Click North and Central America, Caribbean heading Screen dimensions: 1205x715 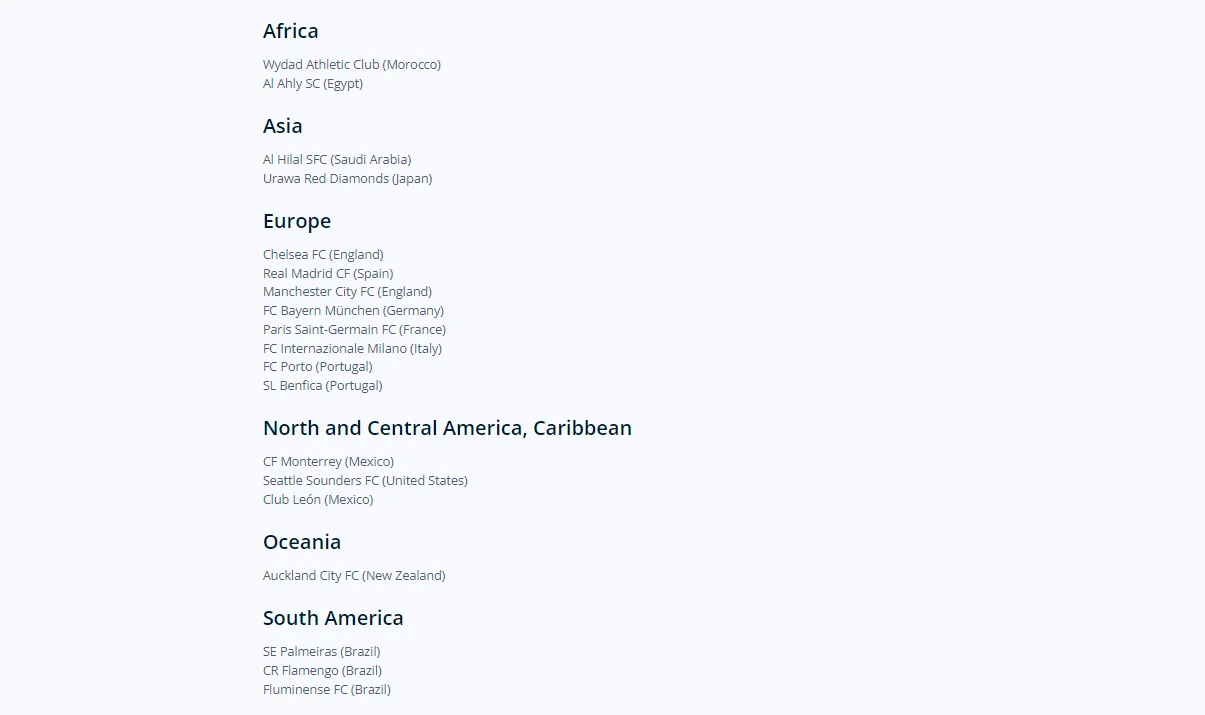tap(447, 428)
